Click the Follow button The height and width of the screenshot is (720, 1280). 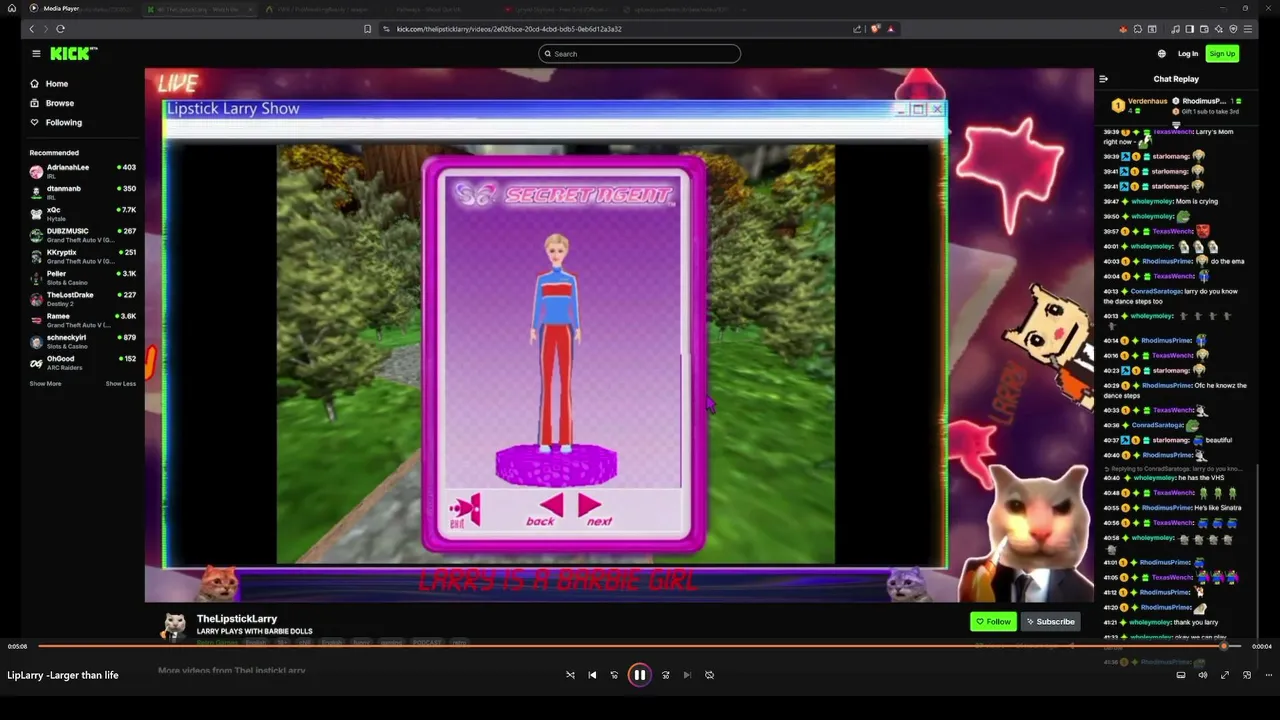(x=993, y=622)
